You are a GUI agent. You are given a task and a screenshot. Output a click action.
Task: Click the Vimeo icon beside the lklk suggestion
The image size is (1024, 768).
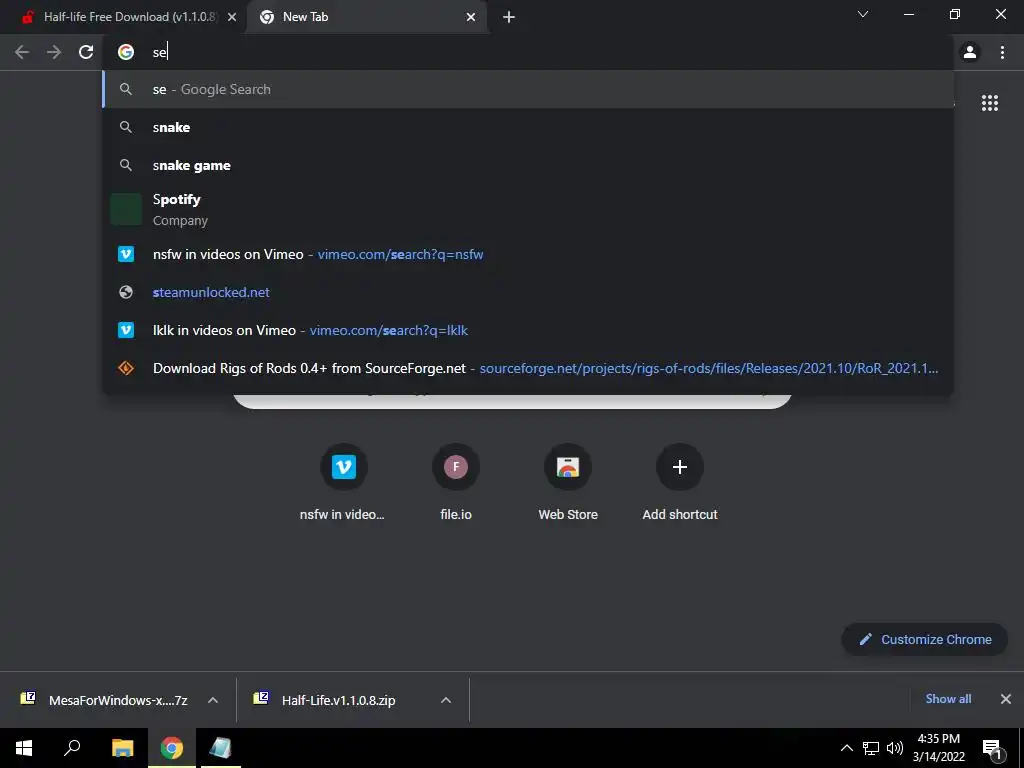pyautogui.click(x=126, y=330)
